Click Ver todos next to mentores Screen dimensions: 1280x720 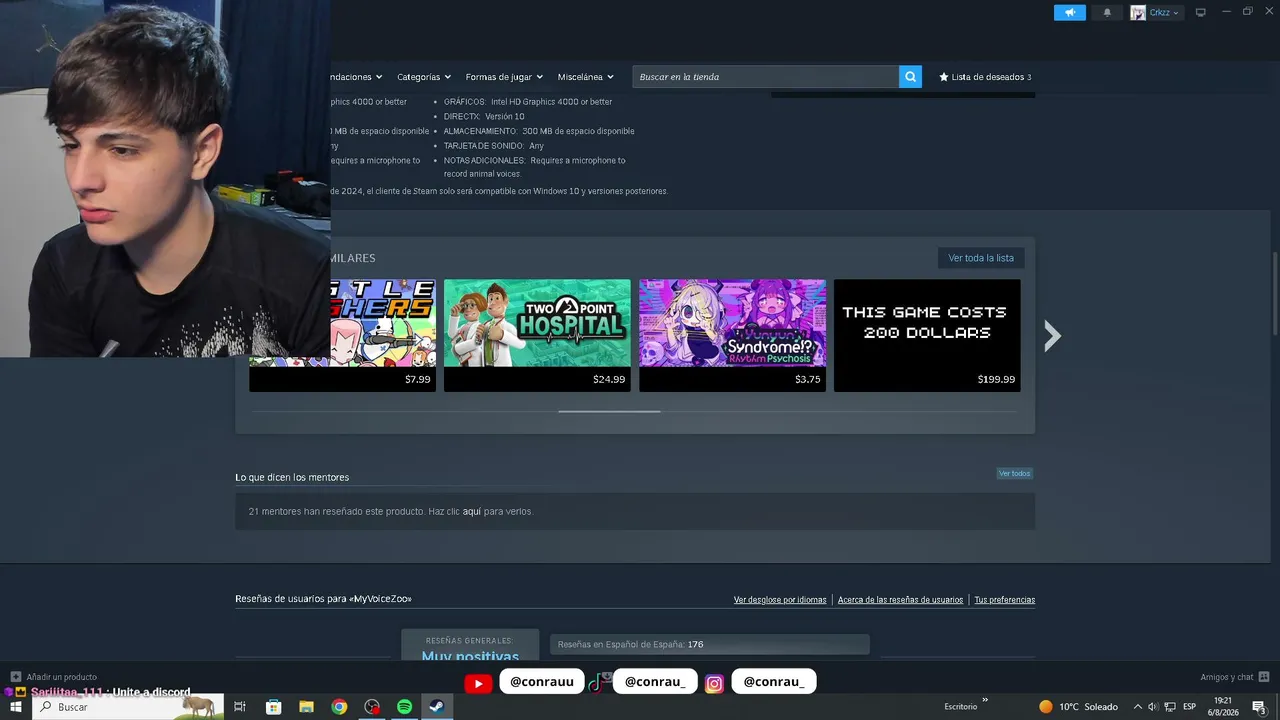[x=1014, y=473]
